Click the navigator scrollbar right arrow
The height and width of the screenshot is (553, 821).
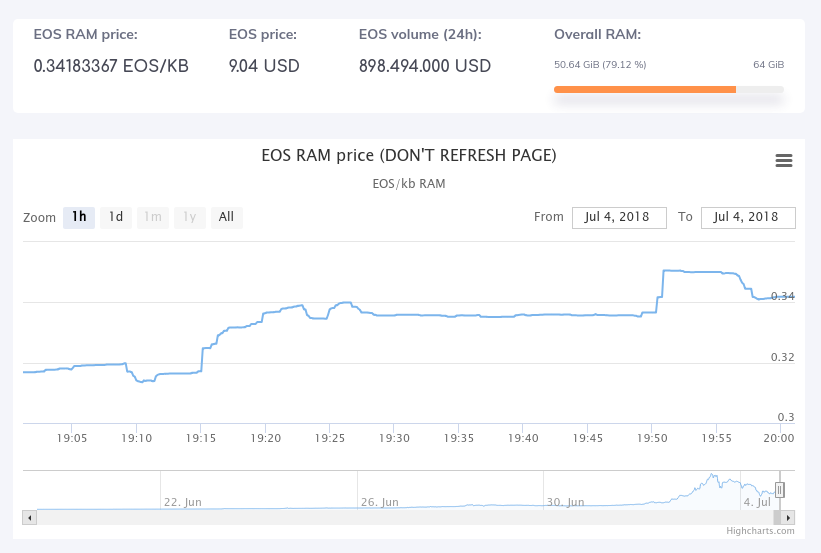click(788, 518)
